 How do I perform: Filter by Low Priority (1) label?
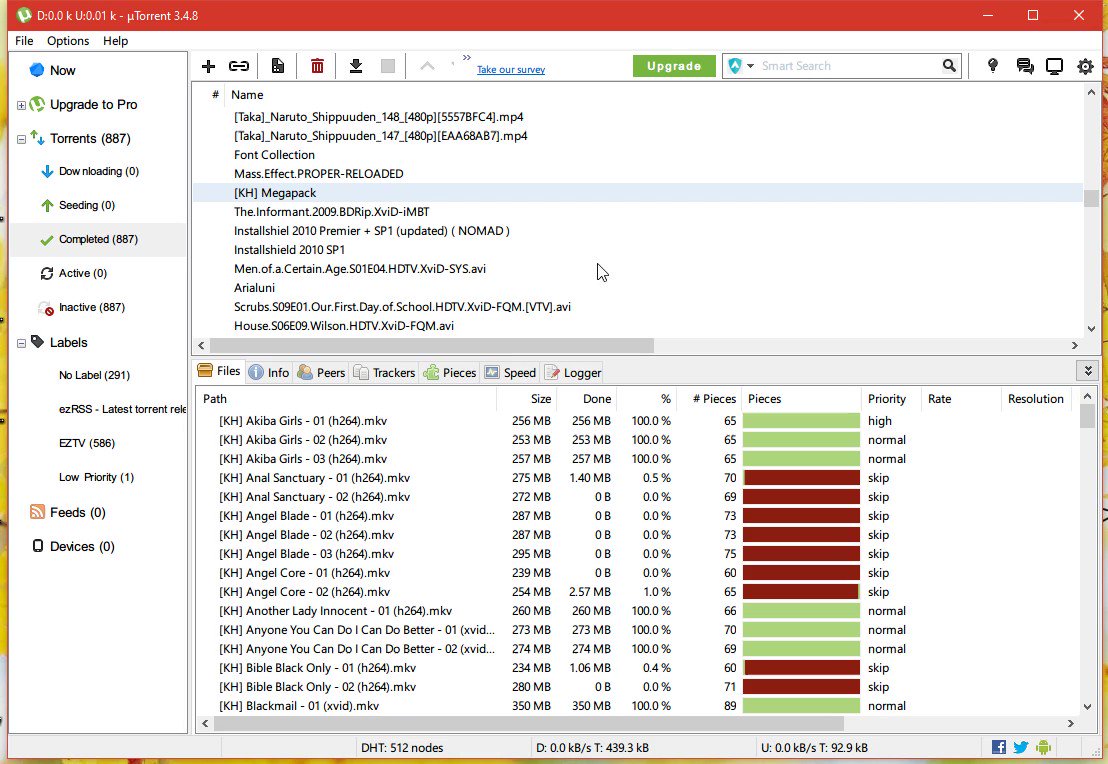pyautogui.click(x=96, y=477)
